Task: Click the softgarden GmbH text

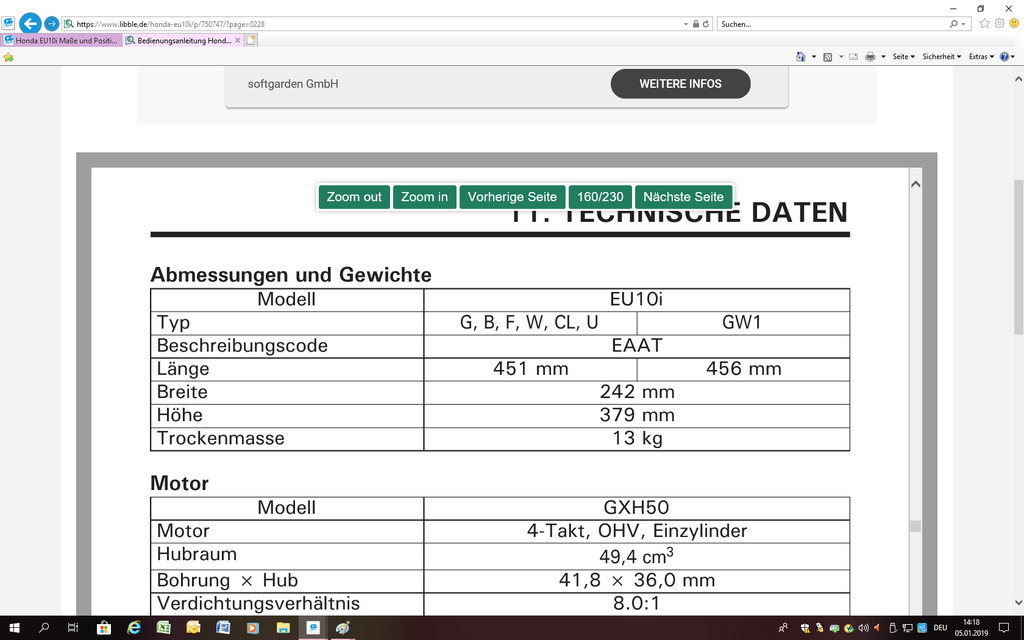Action: (293, 84)
